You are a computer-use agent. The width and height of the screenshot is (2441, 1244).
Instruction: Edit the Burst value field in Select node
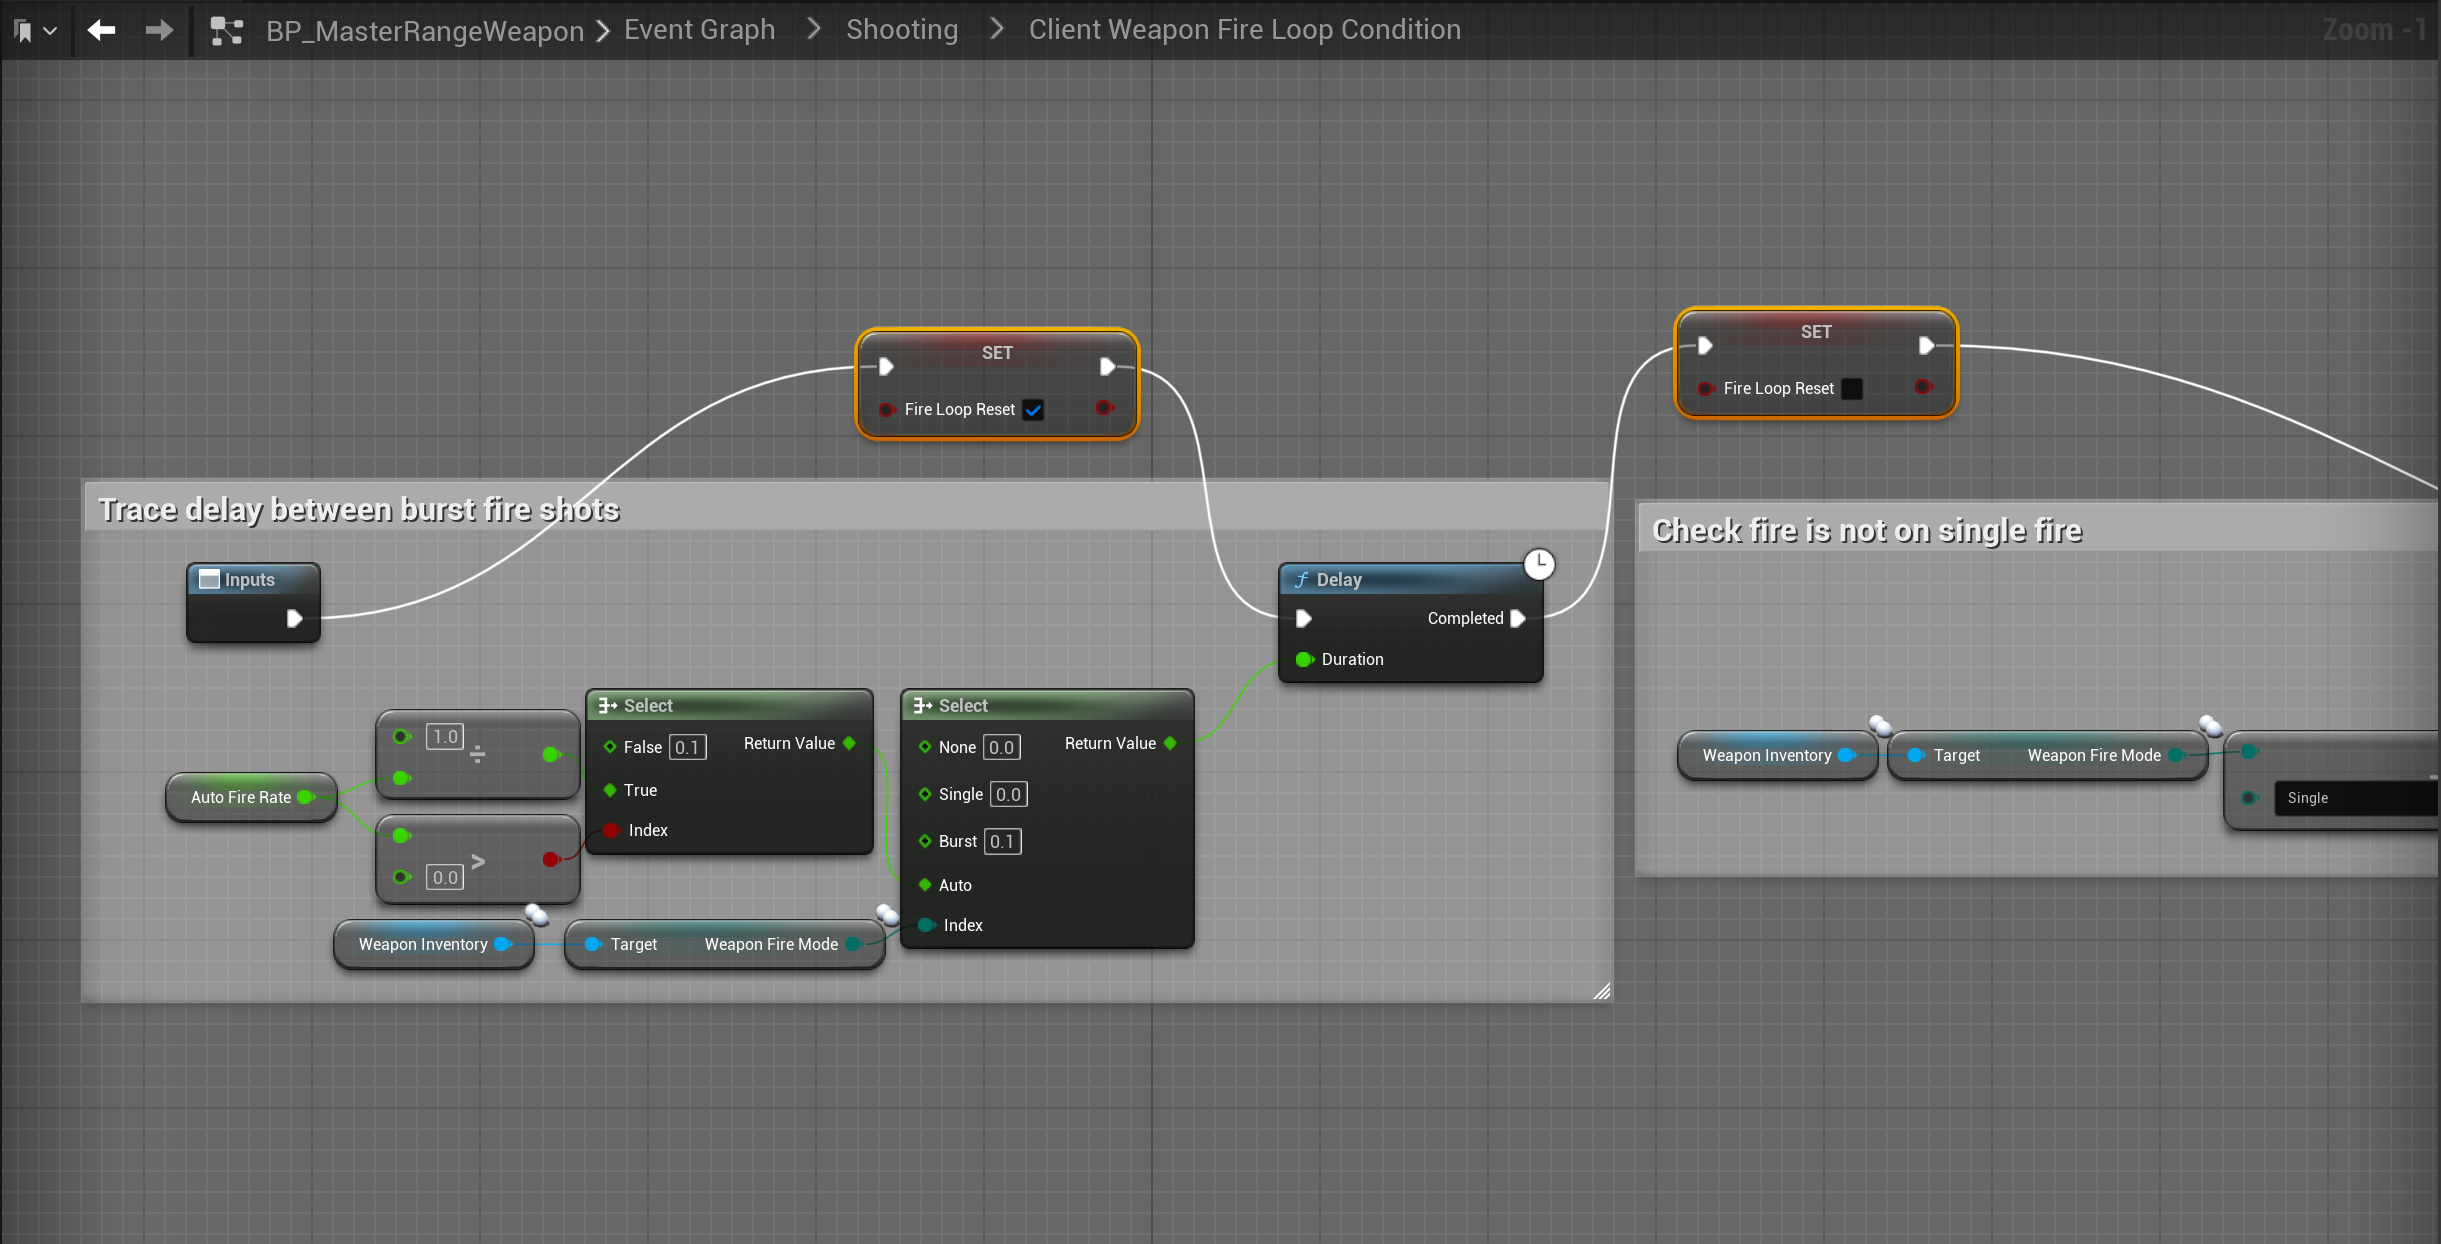pos(1002,842)
